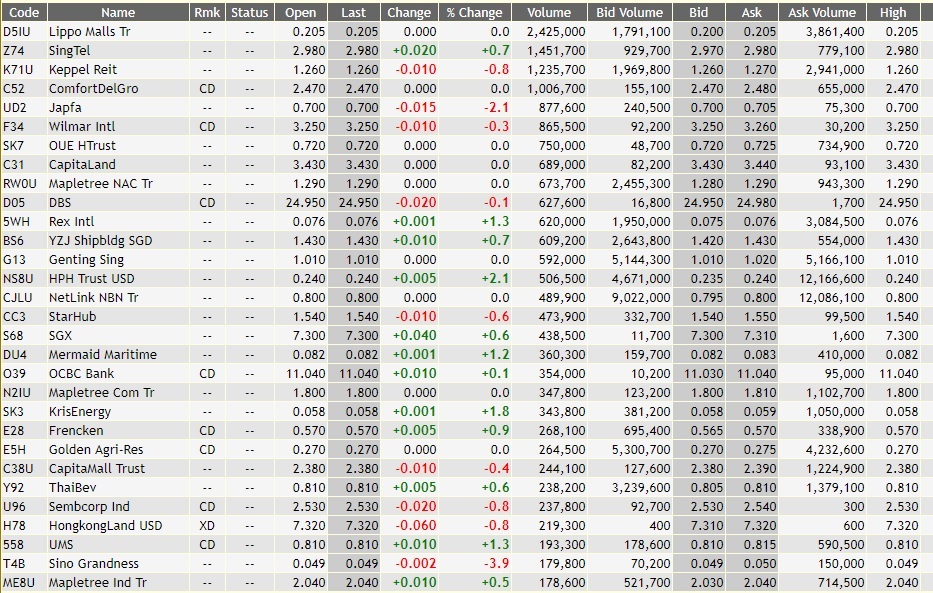Click the HPH Trust USD name
The image size is (933, 593).
[92, 279]
